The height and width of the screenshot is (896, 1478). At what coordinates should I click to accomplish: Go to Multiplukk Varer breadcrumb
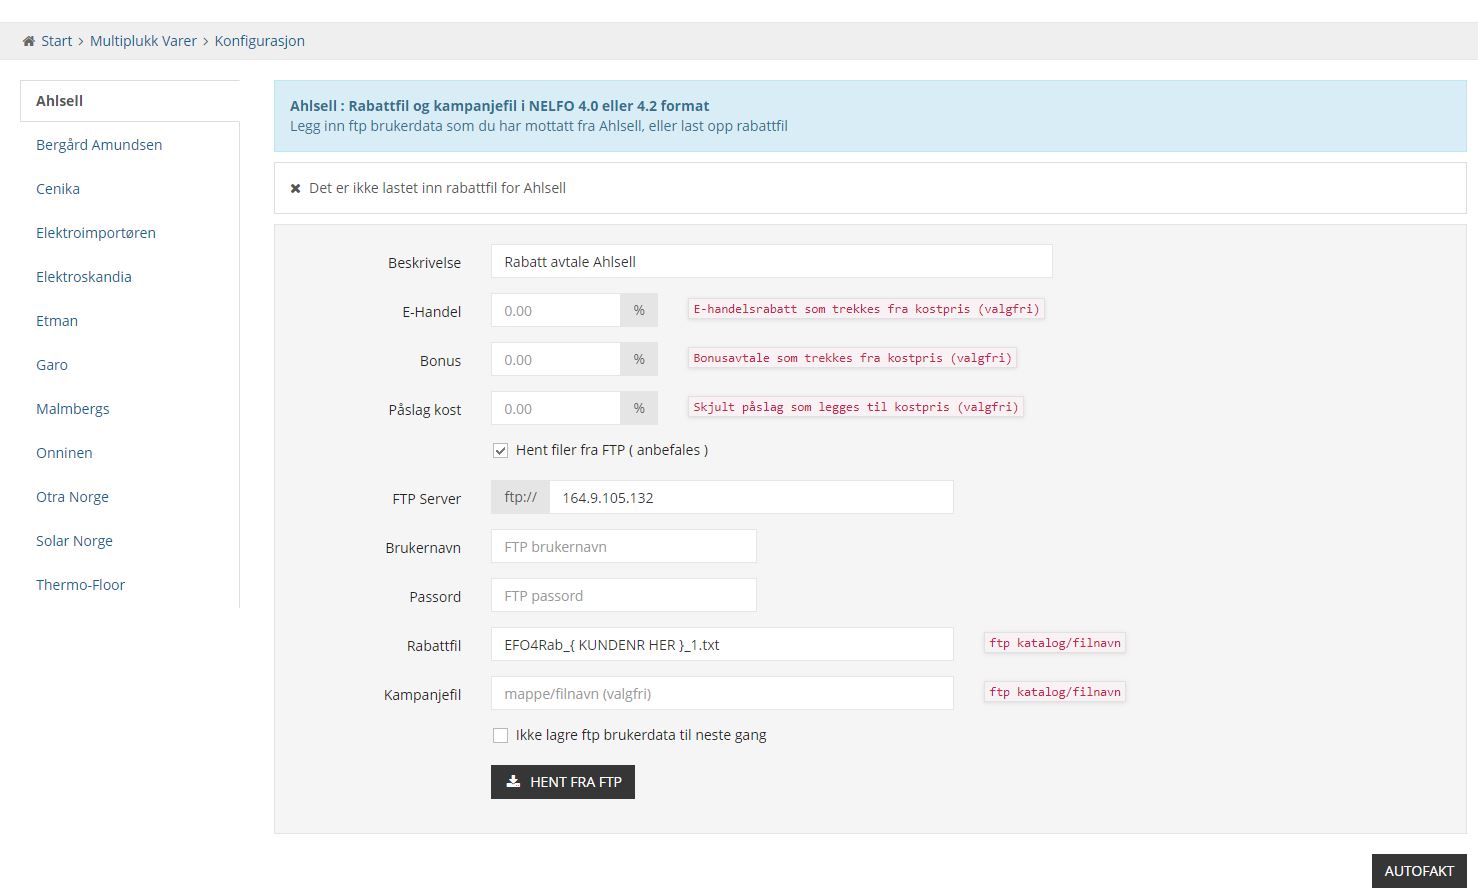point(143,41)
